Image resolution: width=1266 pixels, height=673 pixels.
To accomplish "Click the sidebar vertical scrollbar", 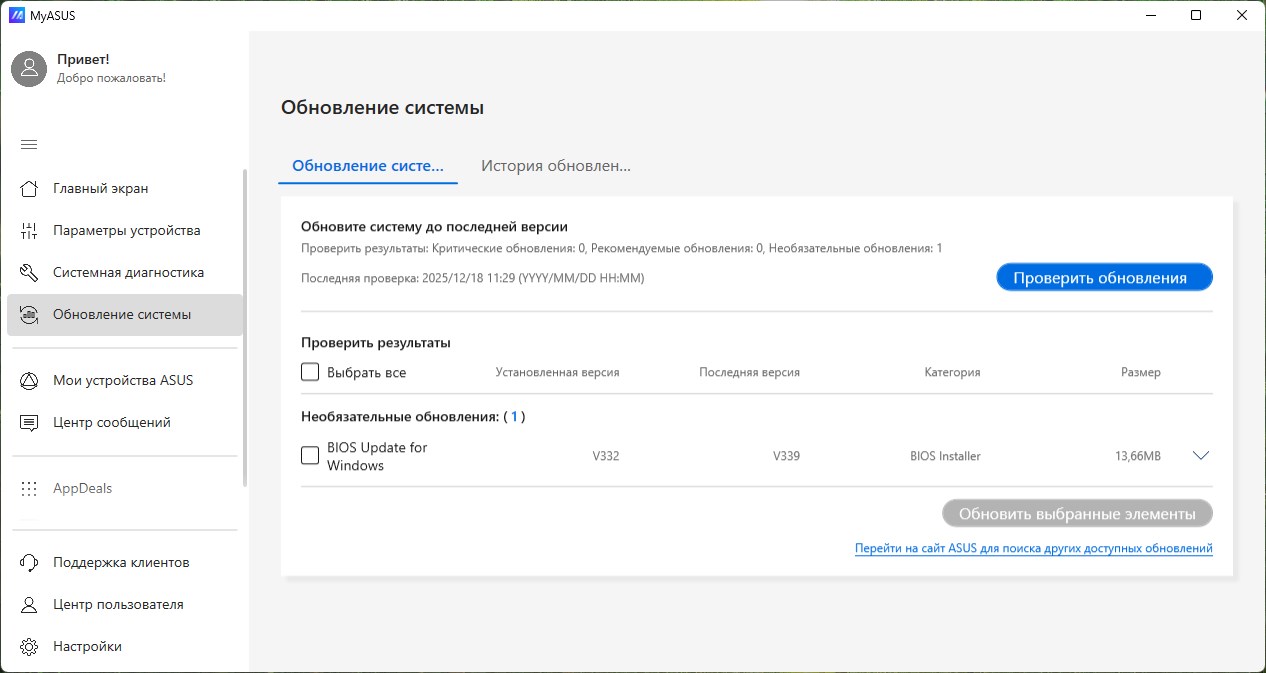I will (245, 328).
